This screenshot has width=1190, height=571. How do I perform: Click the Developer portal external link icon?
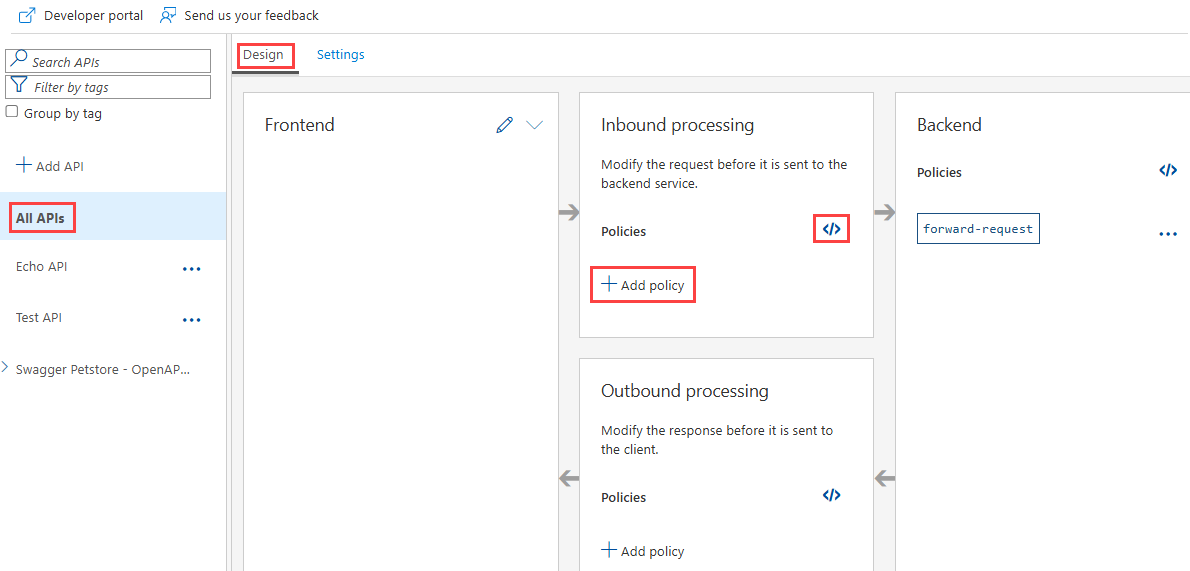(x=27, y=16)
